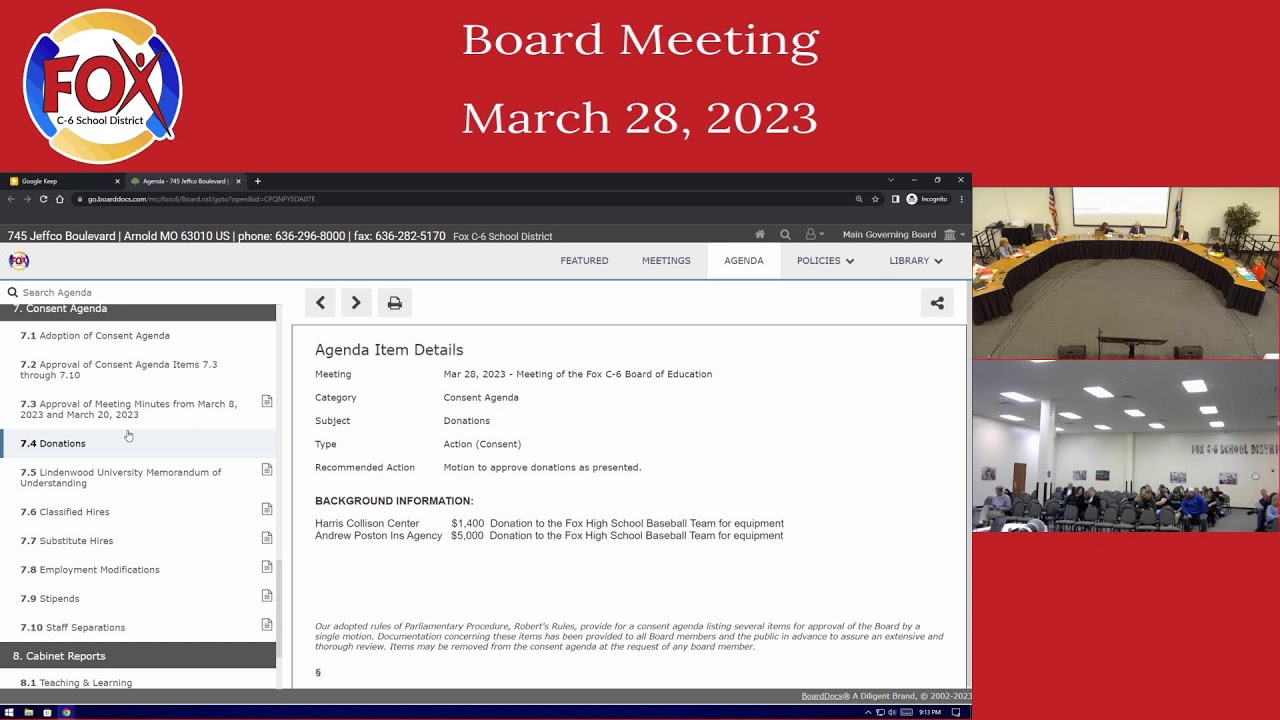Expand the Library dropdown menu
This screenshot has width=1280, height=720.
[x=916, y=261]
